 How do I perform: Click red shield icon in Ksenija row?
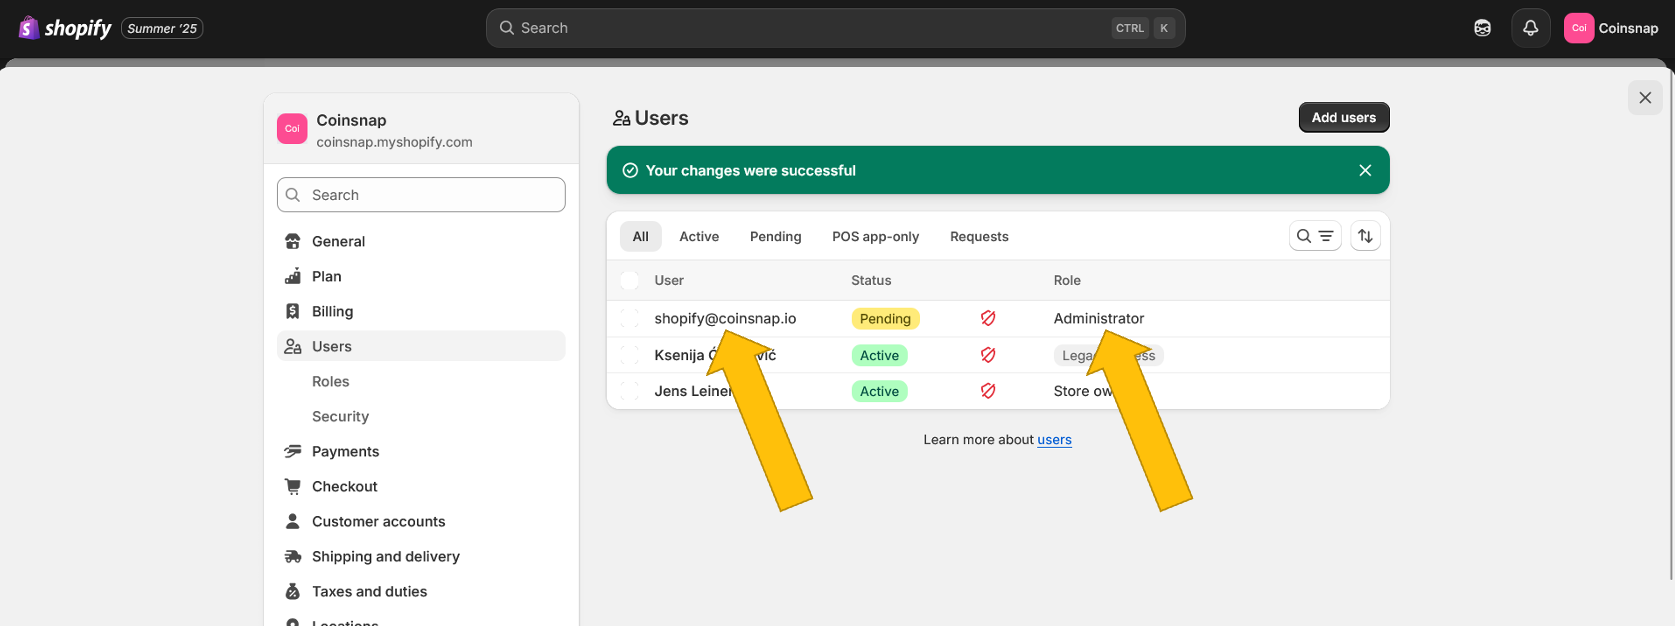click(988, 355)
